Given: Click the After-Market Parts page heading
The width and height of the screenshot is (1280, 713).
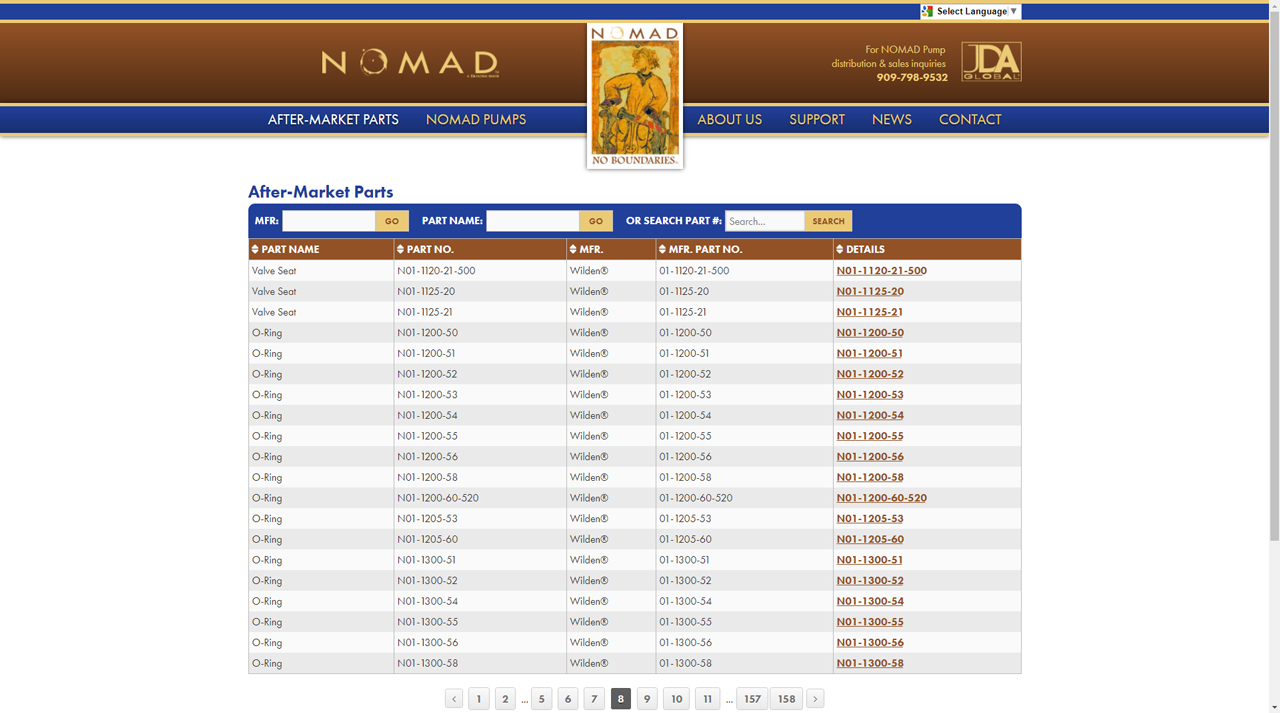Looking at the screenshot, I should (320, 192).
